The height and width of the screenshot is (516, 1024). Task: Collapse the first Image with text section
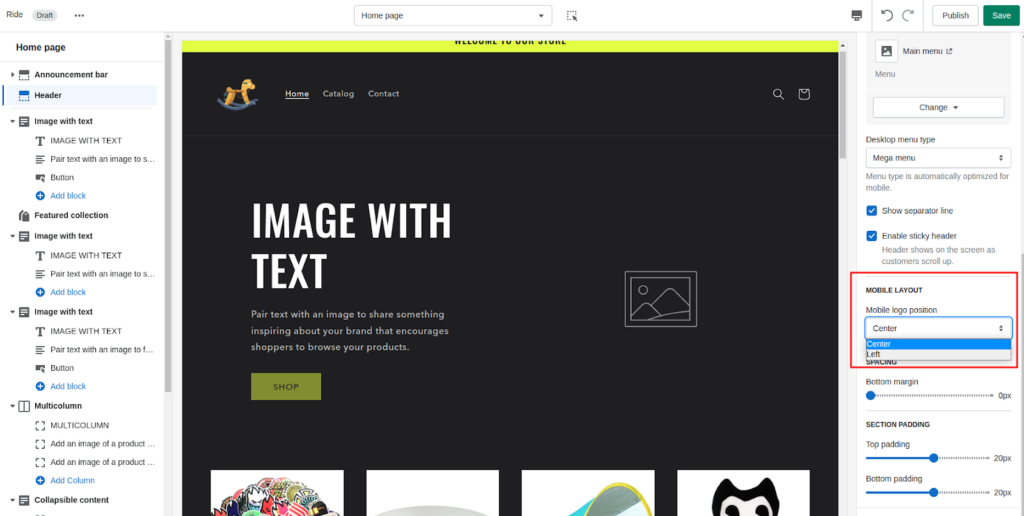pyautogui.click(x=12, y=121)
